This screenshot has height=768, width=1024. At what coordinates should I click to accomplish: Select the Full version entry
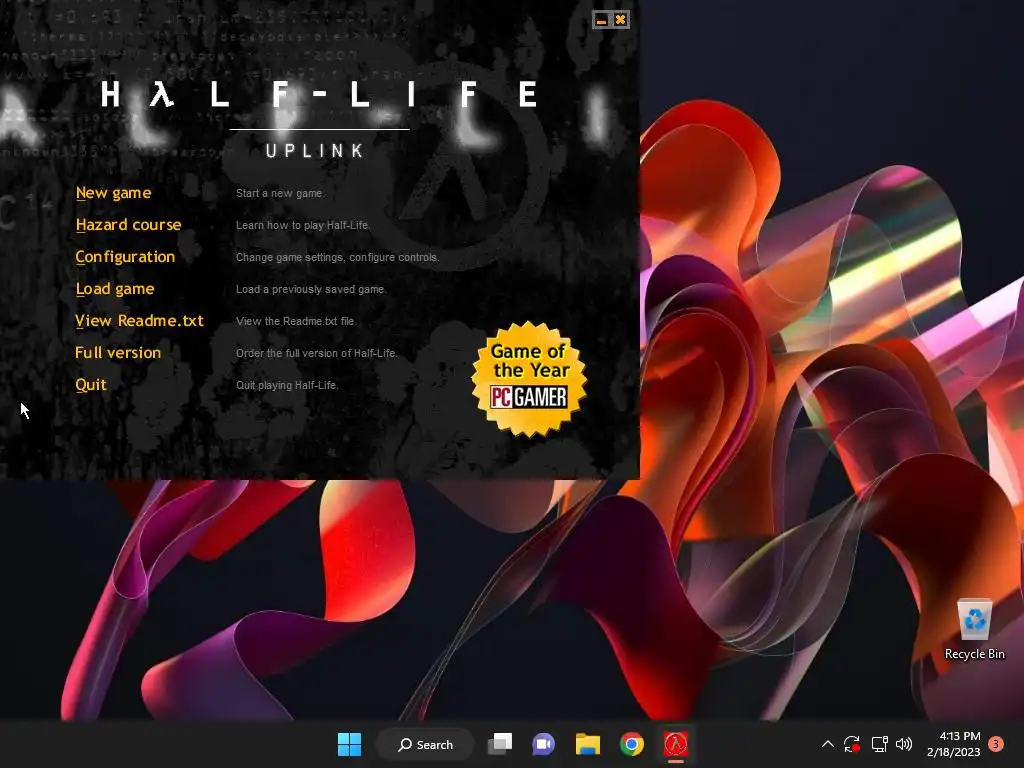pyautogui.click(x=118, y=353)
